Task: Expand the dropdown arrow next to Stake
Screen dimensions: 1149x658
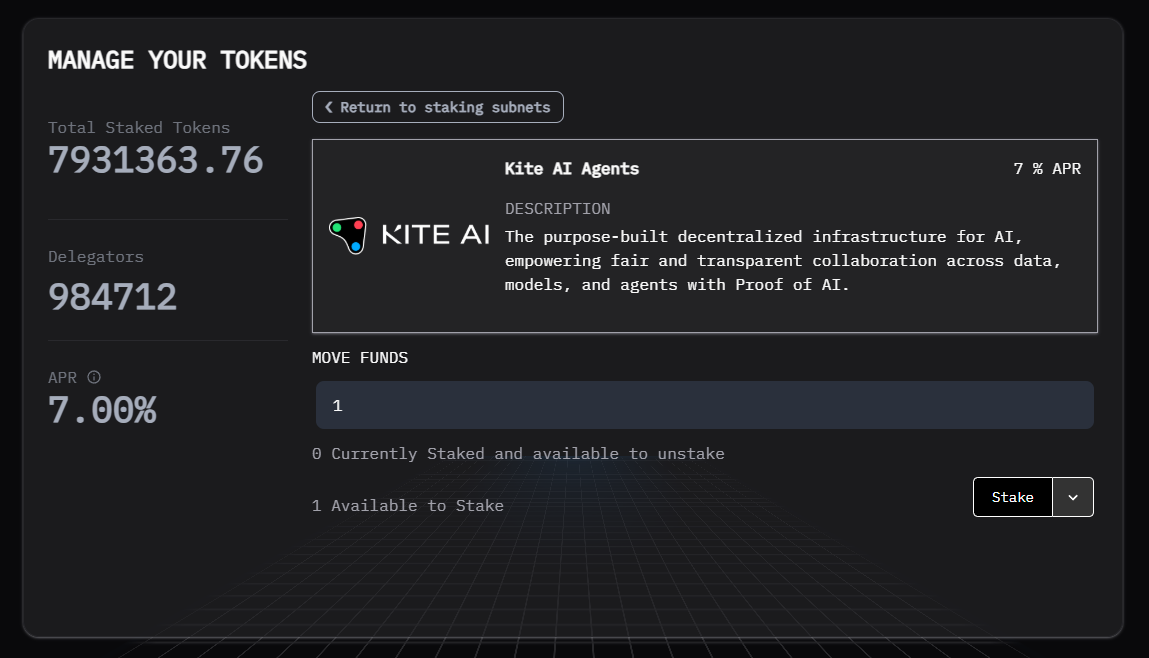Action: click(x=1073, y=497)
